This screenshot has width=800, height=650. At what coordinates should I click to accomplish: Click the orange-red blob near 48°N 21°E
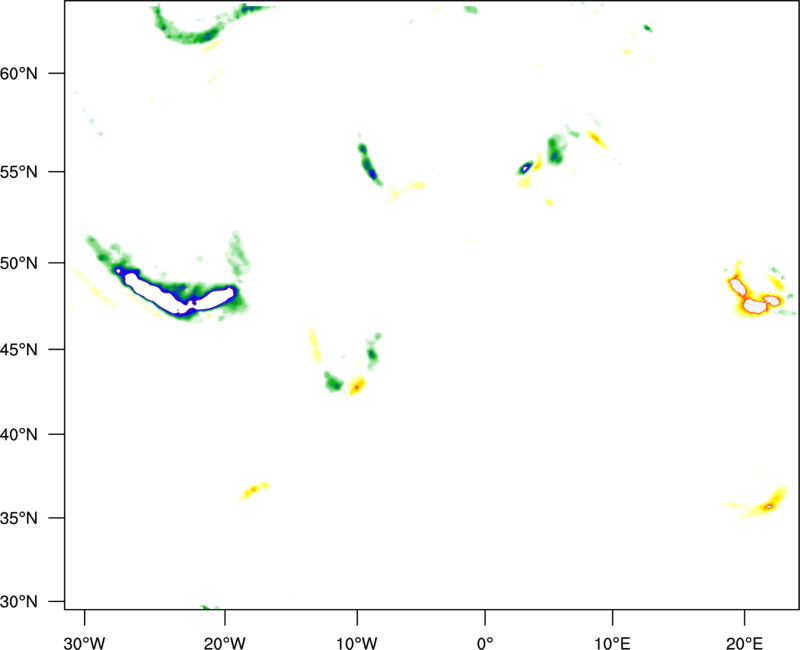tap(755, 297)
